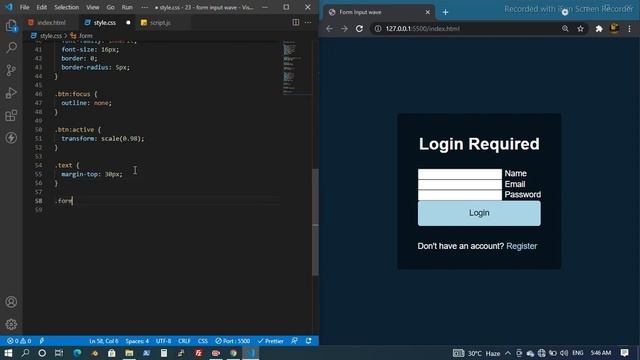Open FileZilla from the taskbar
The width and height of the screenshot is (640, 360).
pos(199,353)
